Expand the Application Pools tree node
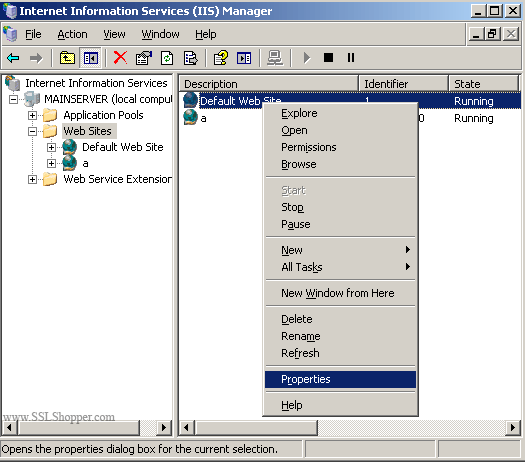 (32, 115)
